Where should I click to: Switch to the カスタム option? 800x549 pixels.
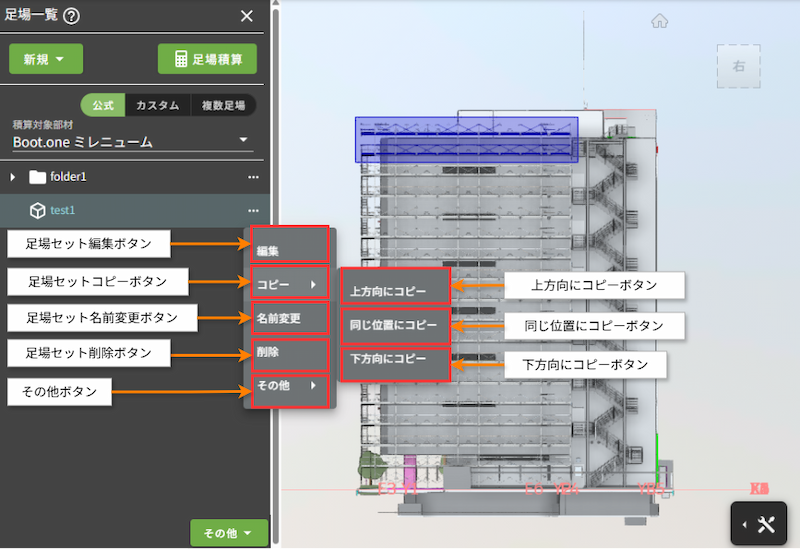(157, 105)
